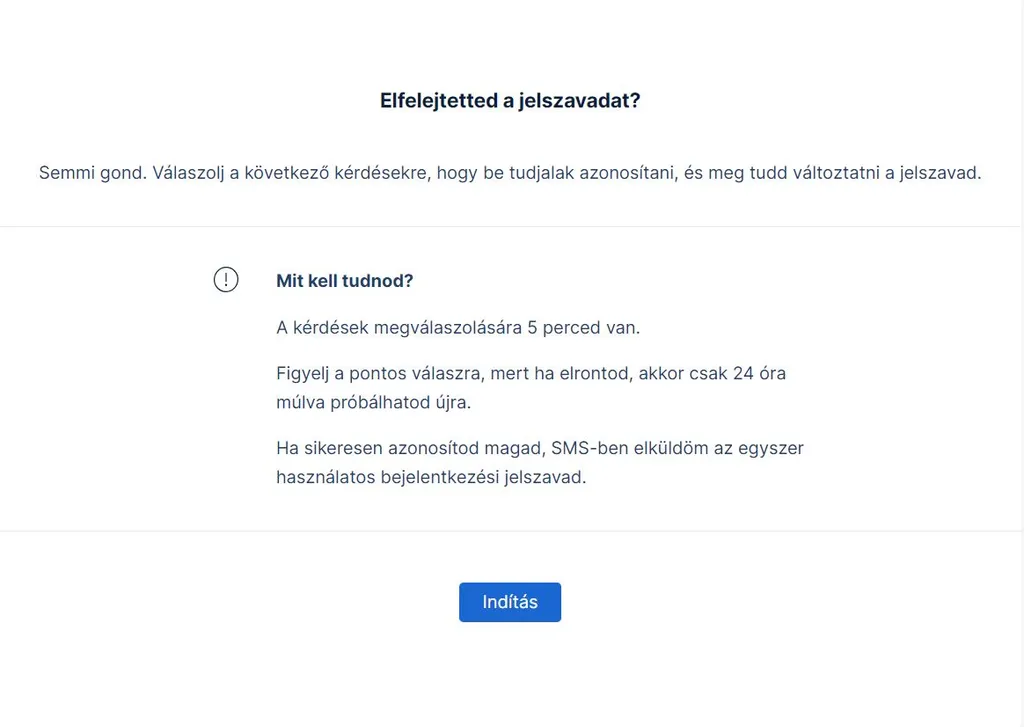Click the vertical scrollbar strip at the right edge
Image resolution: width=1024 pixels, height=727 pixels.
1020,363
